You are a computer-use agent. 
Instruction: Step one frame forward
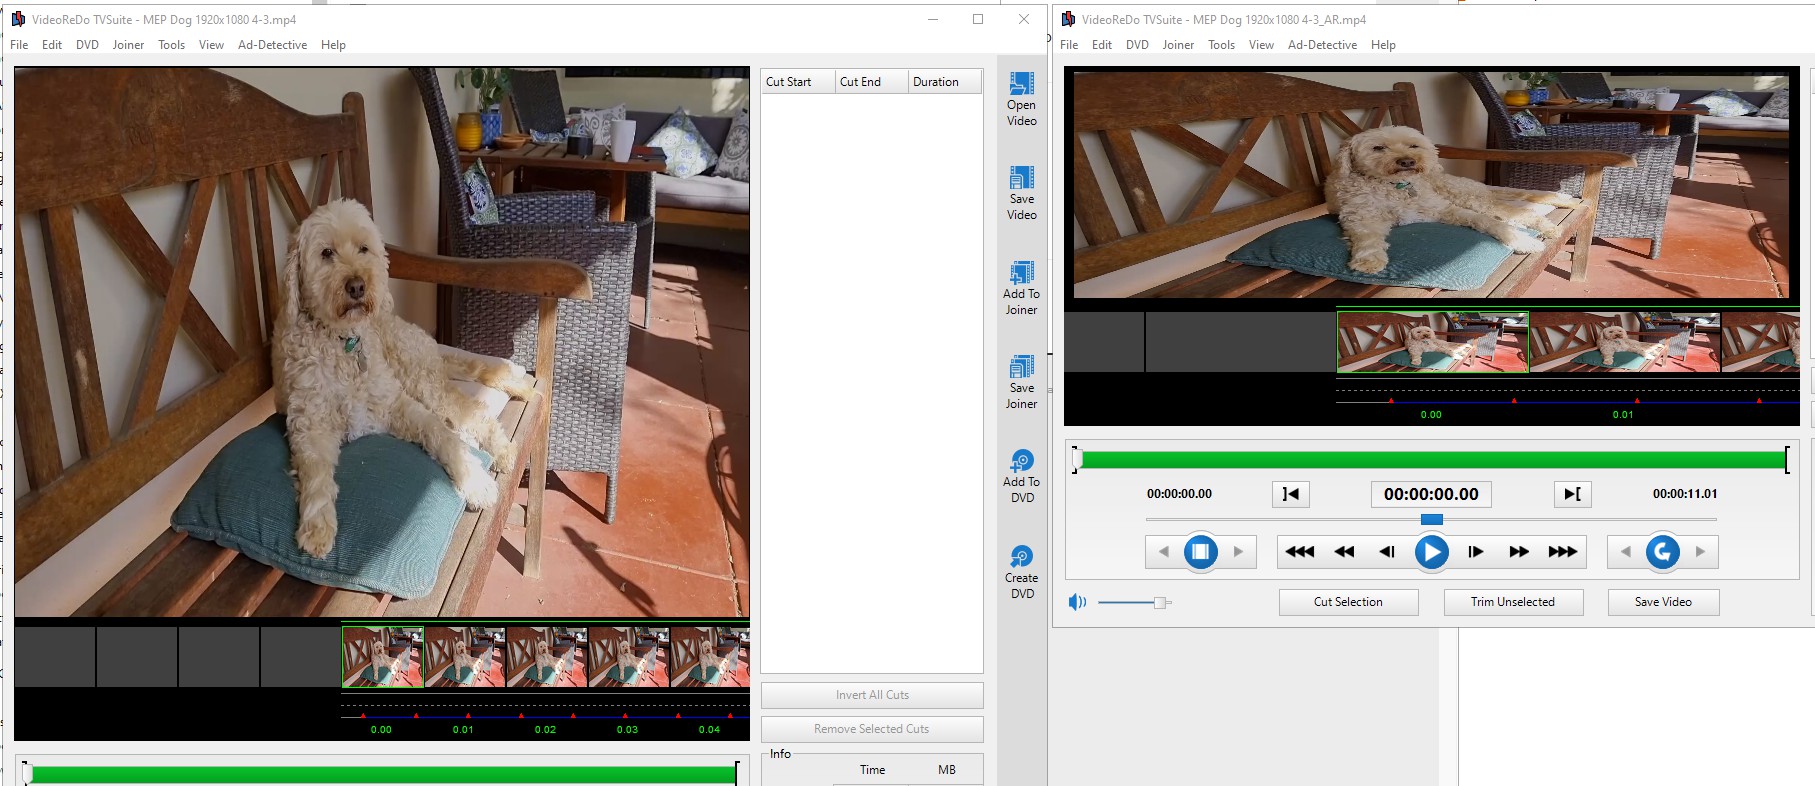(x=1475, y=552)
